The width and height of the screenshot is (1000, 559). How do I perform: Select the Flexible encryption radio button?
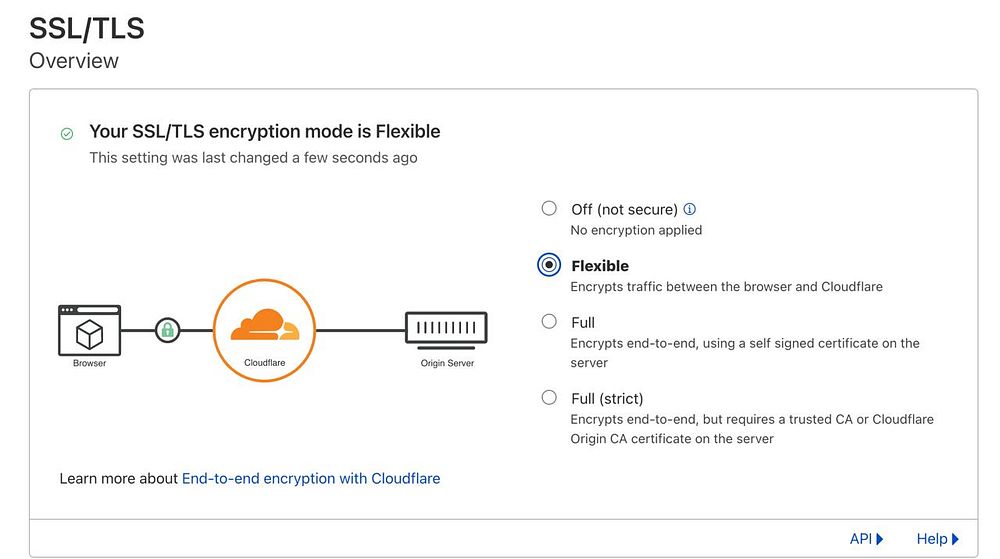pyautogui.click(x=549, y=265)
